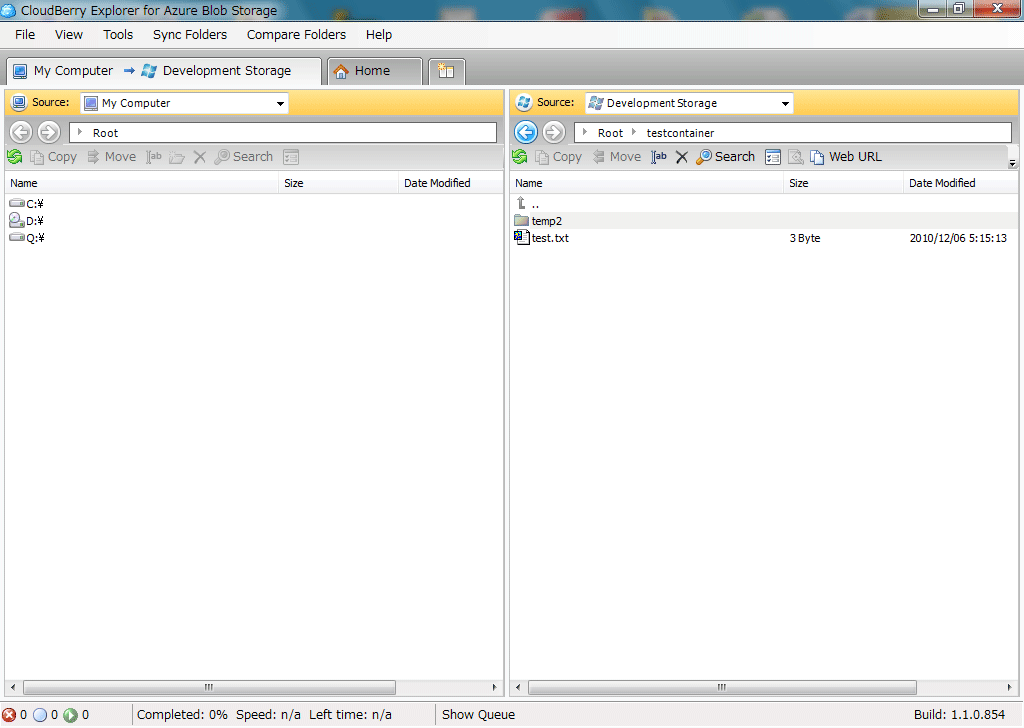The image size is (1024, 728).
Task: Sort left pane by Size column
Action: pyautogui.click(x=339, y=183)
